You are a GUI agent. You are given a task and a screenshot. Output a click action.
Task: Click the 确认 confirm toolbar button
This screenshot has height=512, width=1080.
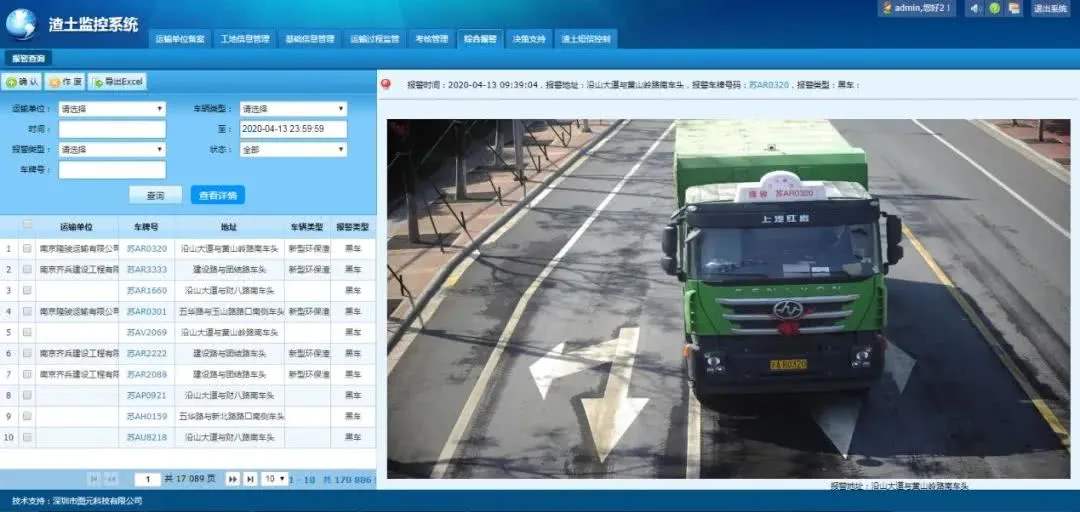23,82
